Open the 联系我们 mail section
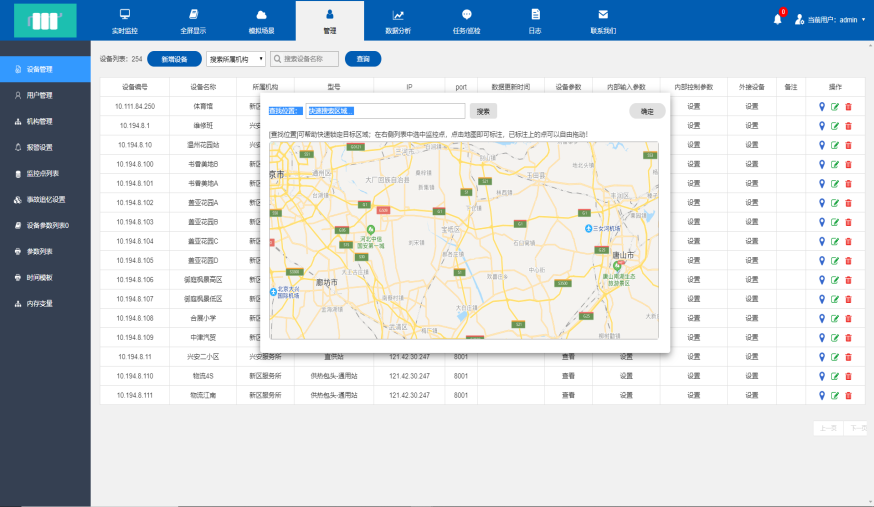 pos(602,21)
